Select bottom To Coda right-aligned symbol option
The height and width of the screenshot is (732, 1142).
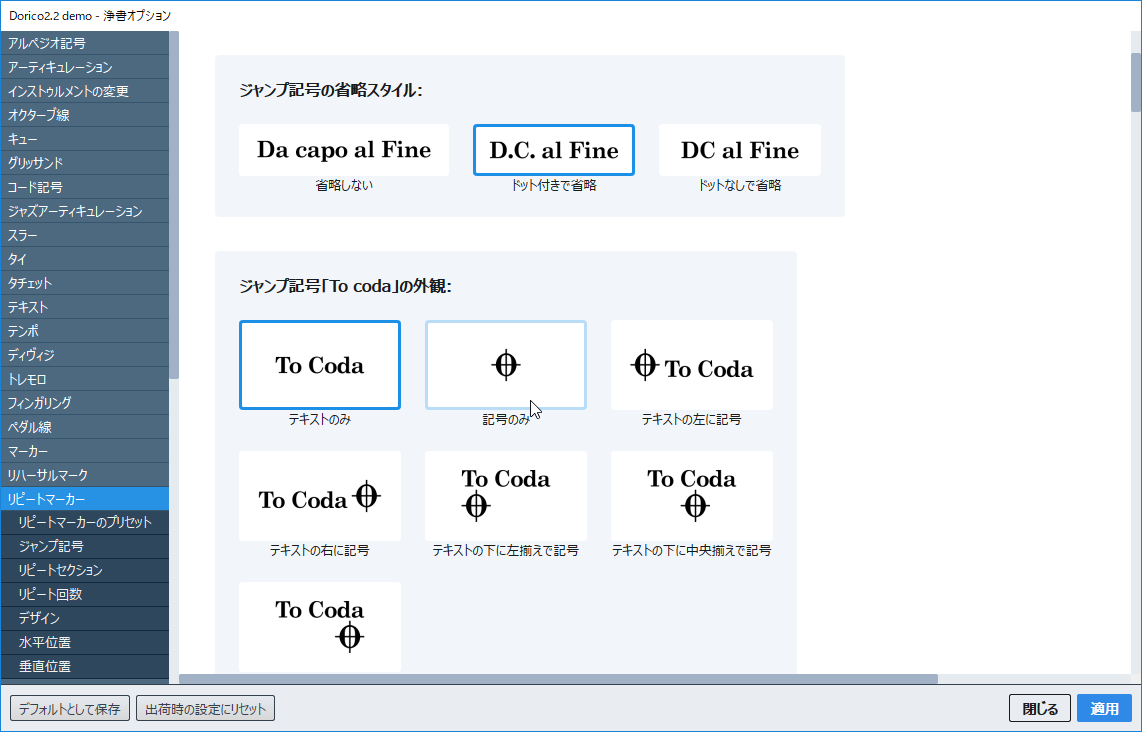pos(319,627)
